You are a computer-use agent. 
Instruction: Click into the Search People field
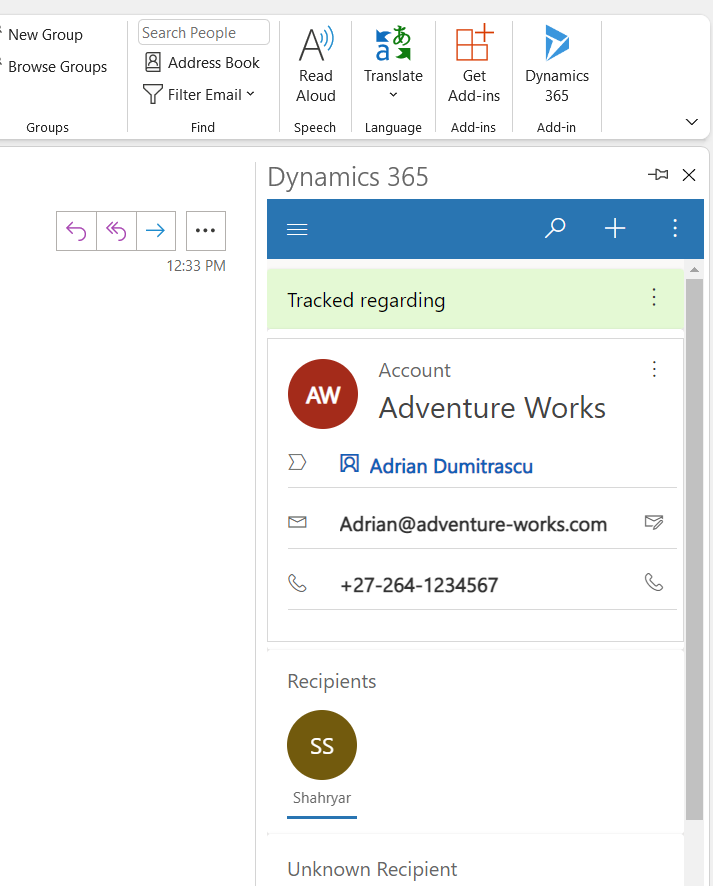click(x=204, y=33)
